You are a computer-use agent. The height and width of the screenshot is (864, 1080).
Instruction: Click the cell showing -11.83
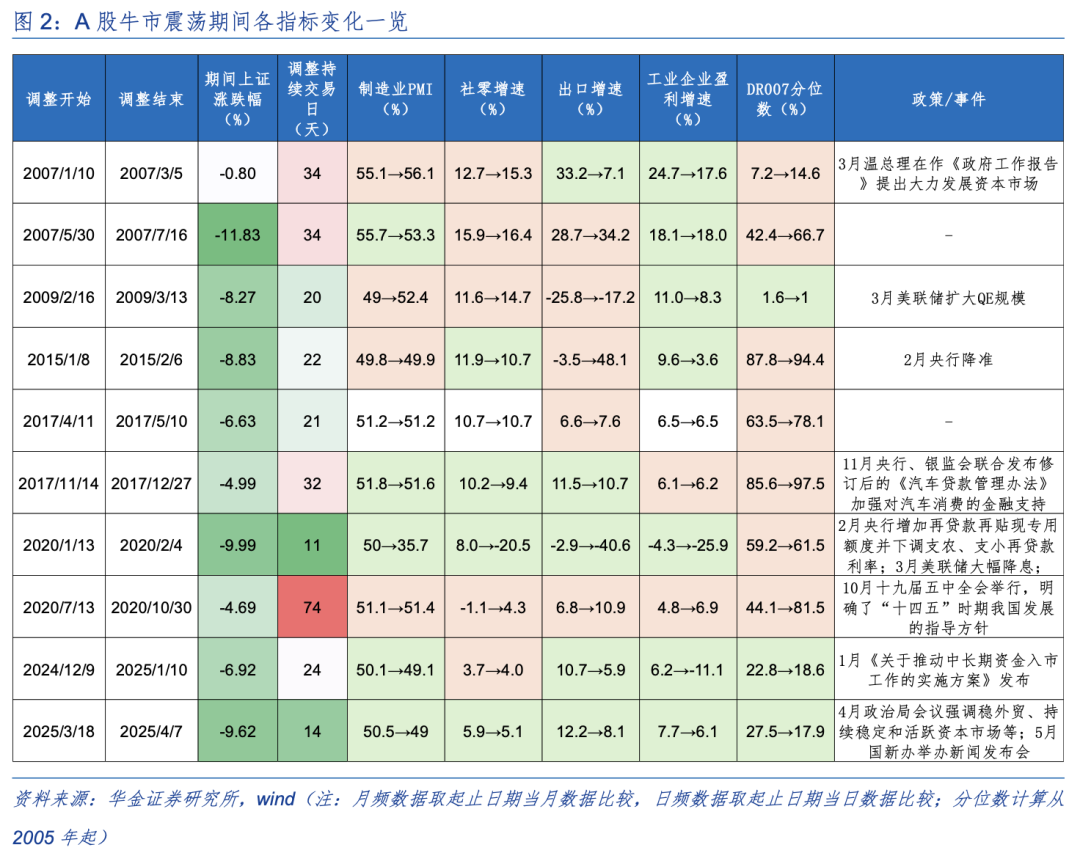238,235
